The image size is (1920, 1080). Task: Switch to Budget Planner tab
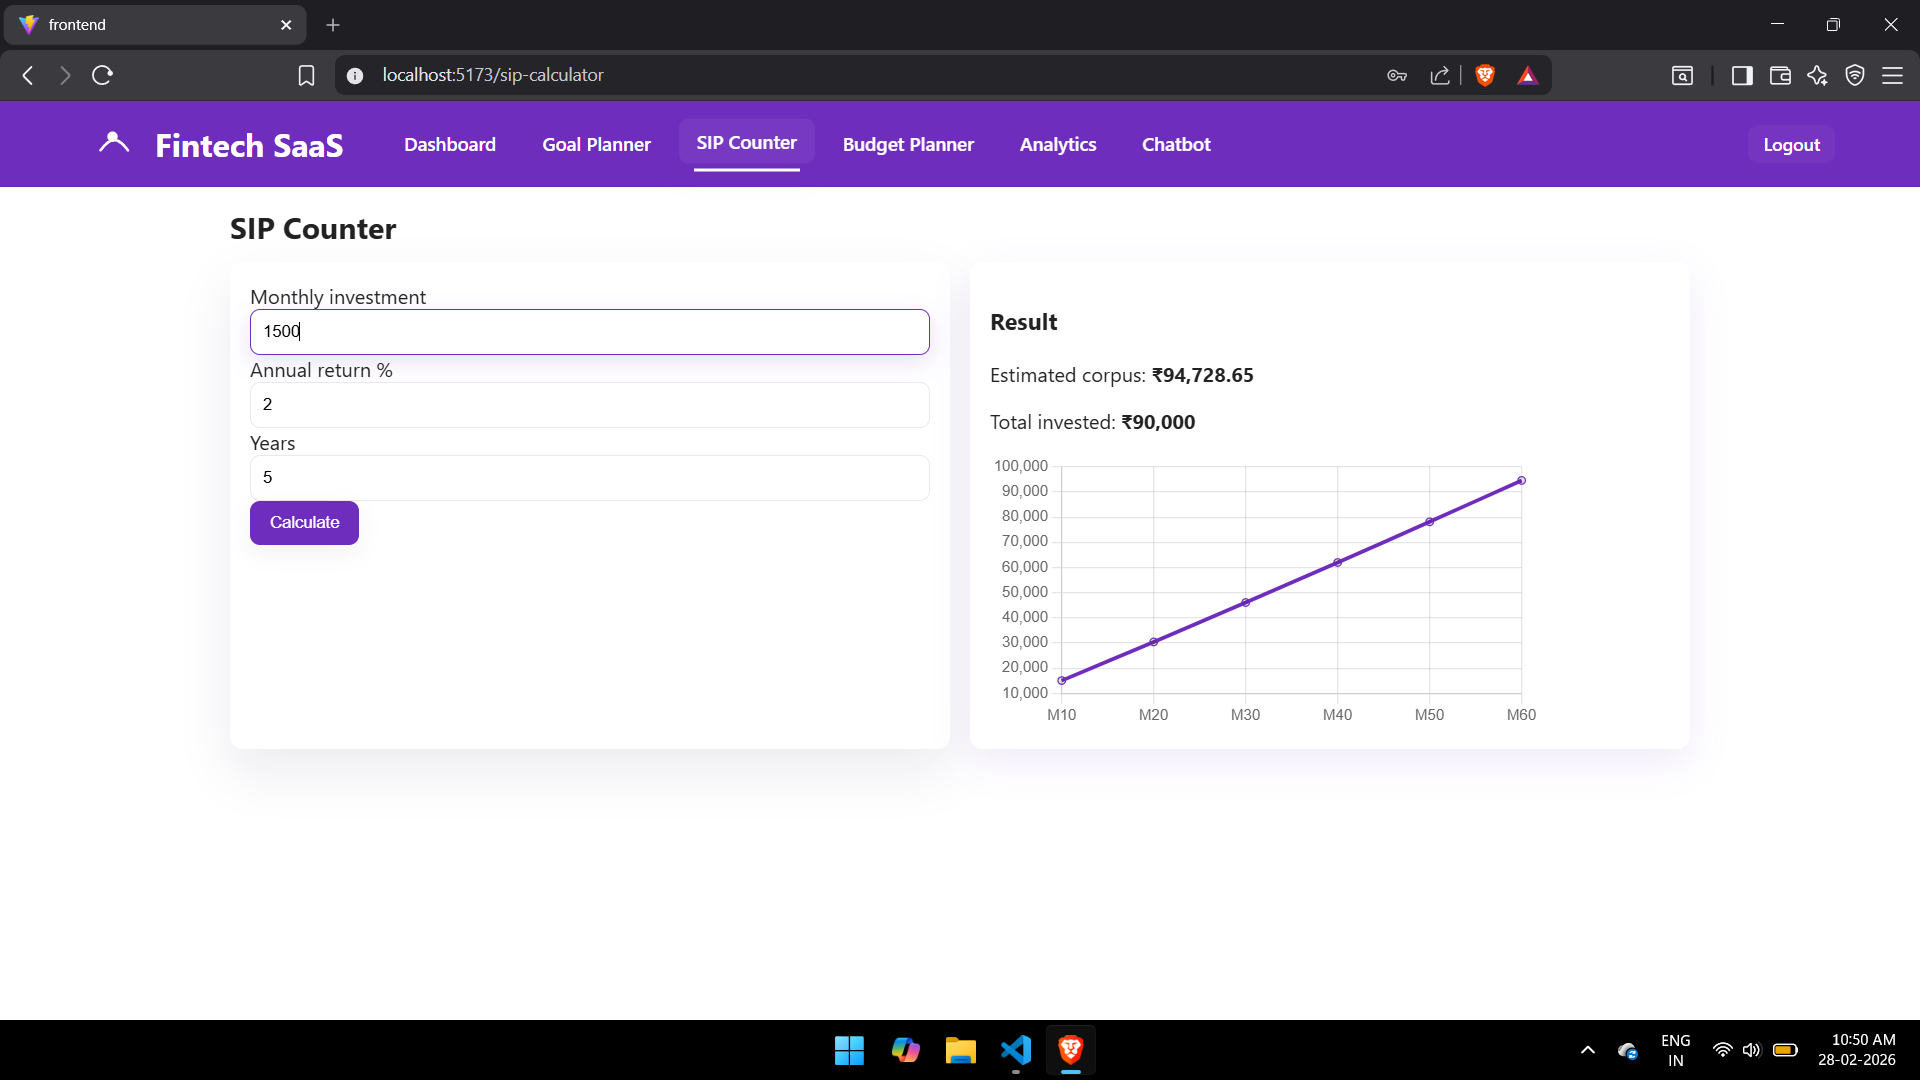[907, 144]
